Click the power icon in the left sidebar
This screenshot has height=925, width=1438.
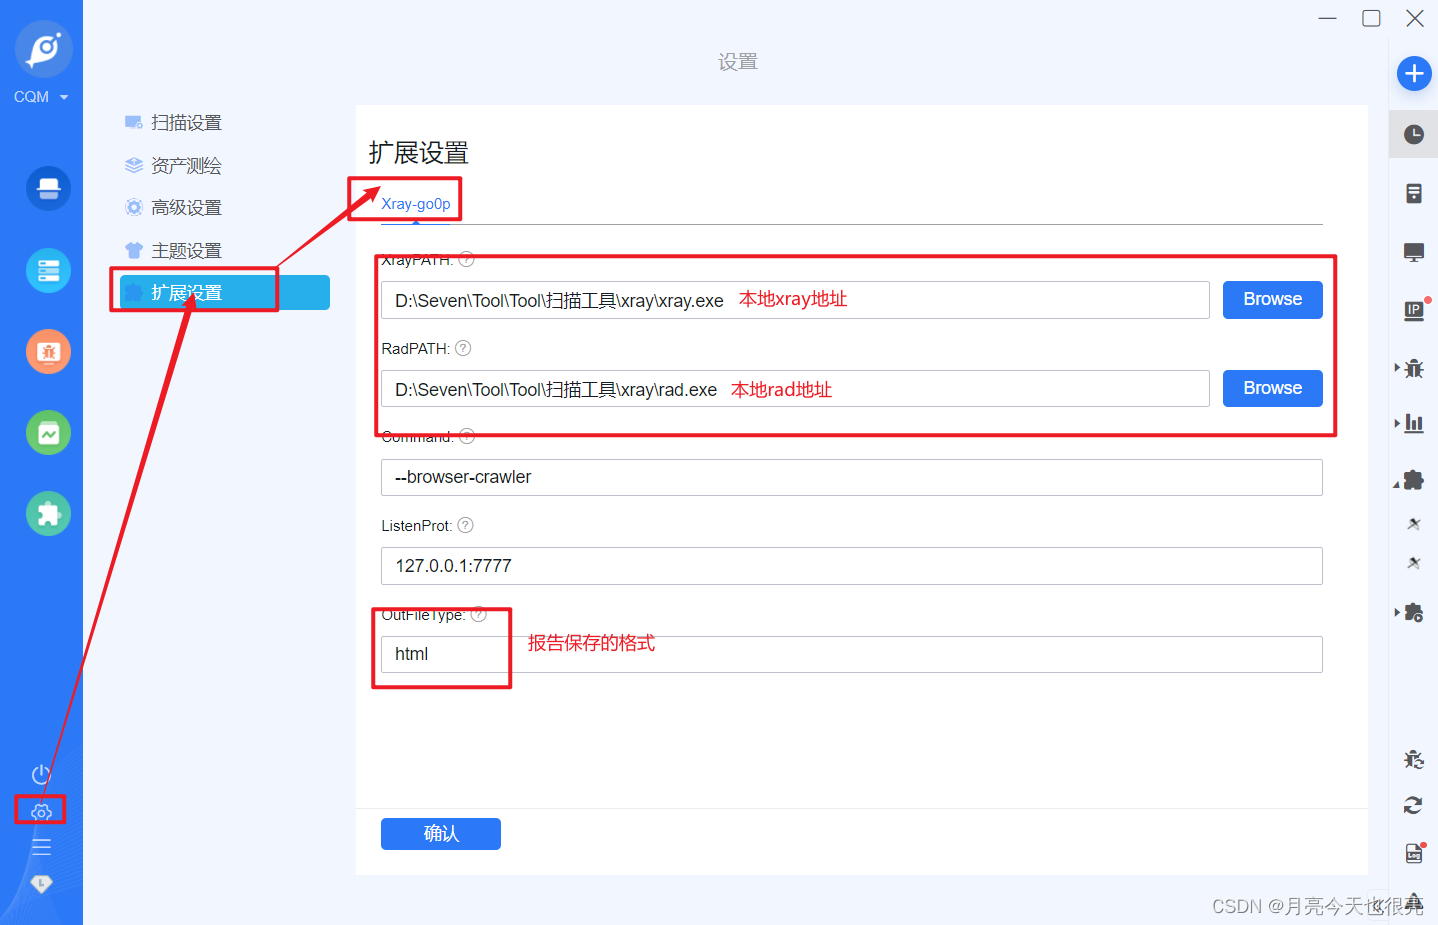[x=41, y=774]
